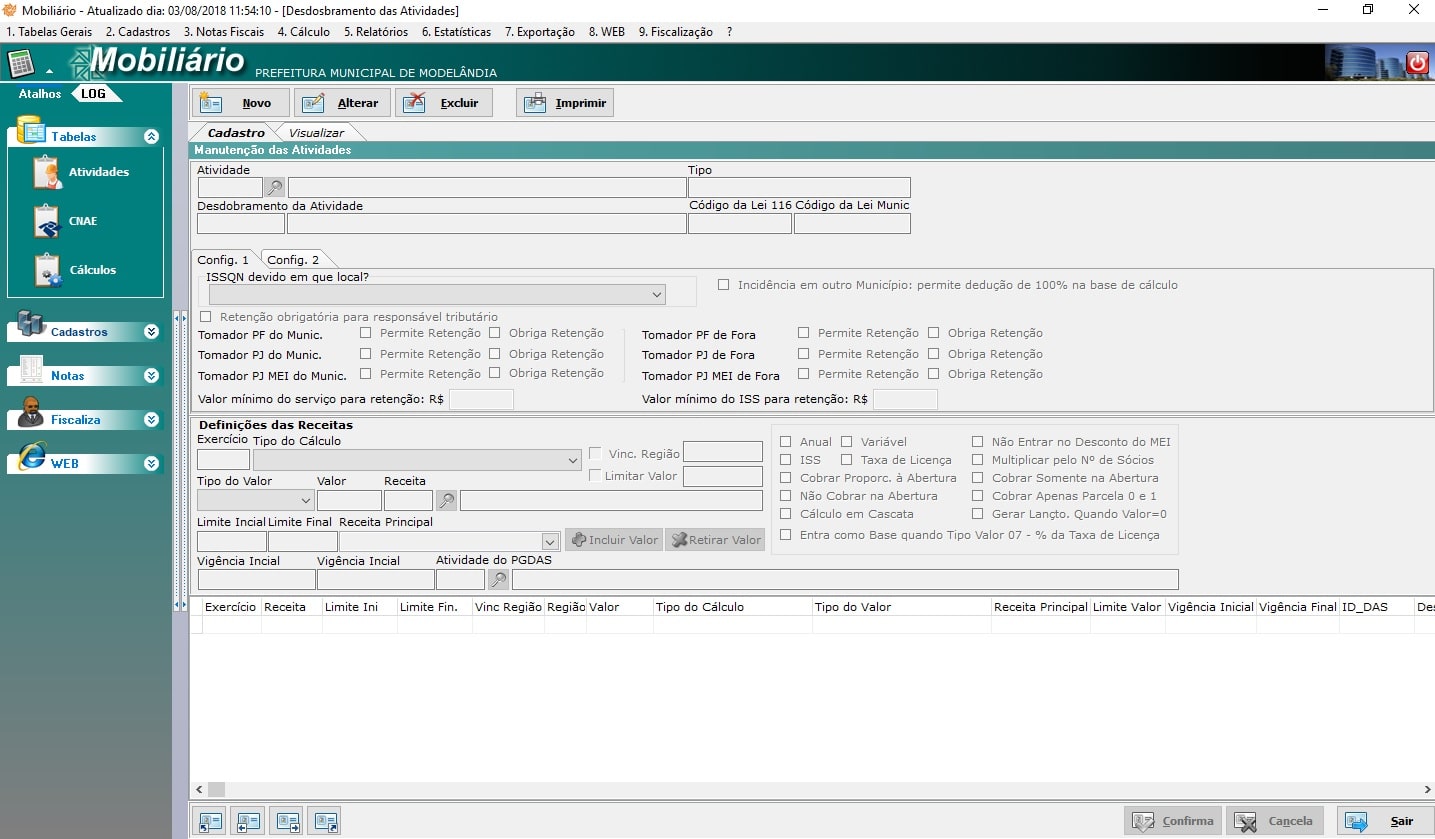This screenshot has width=1435, height=839.
Task: Switch to the Config. 2 tab
Action: pyautogui.click(x=293, y=260)
